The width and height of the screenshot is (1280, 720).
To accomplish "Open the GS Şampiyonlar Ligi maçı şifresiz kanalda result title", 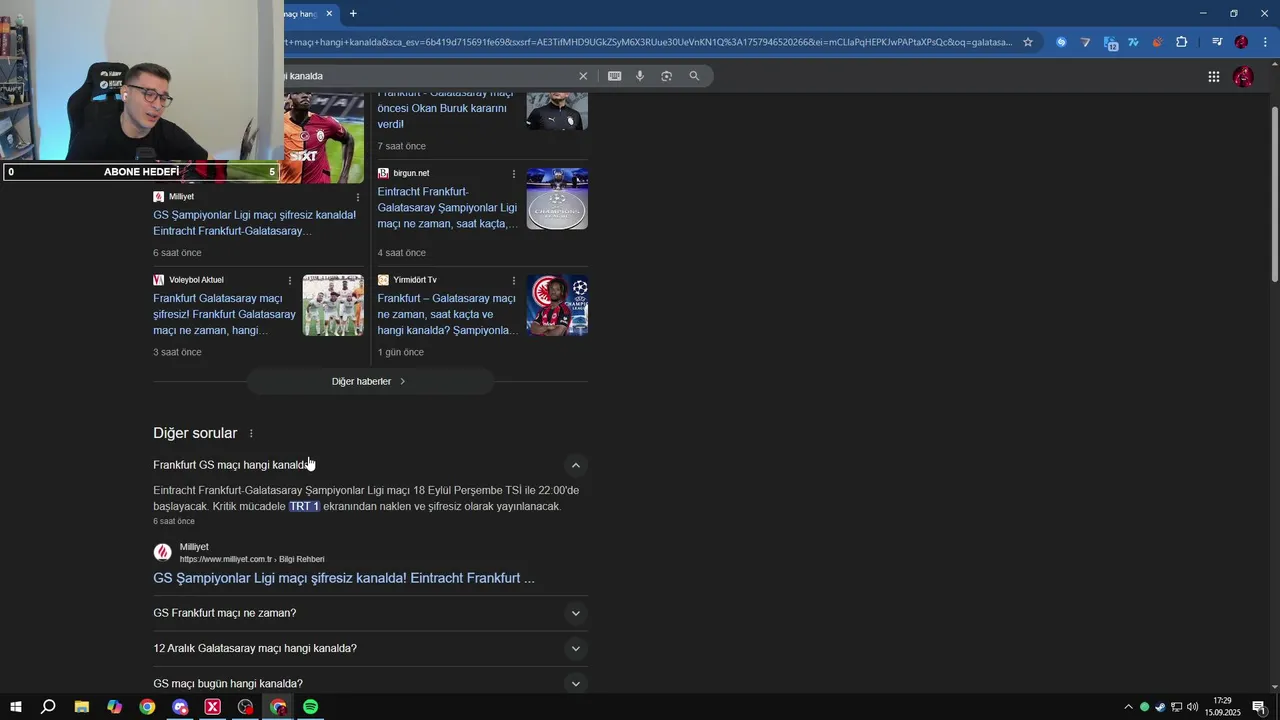I will tap(344, 578).
